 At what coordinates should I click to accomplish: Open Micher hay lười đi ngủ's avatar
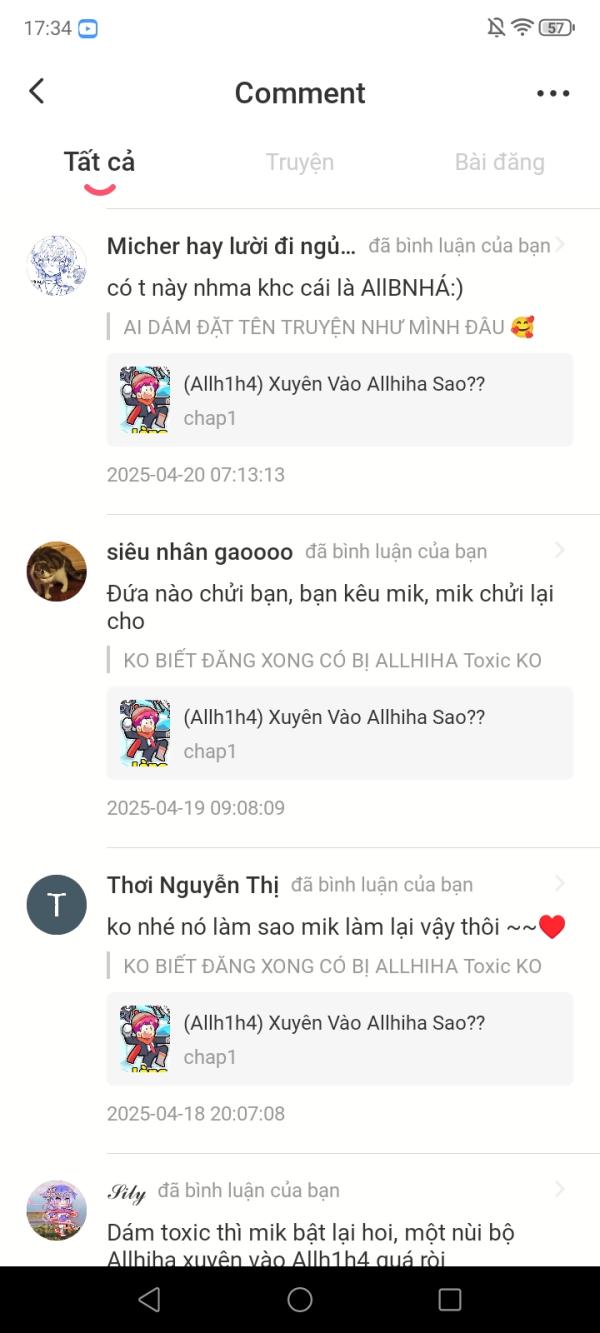pyautogui.click(x=56, y=266)
